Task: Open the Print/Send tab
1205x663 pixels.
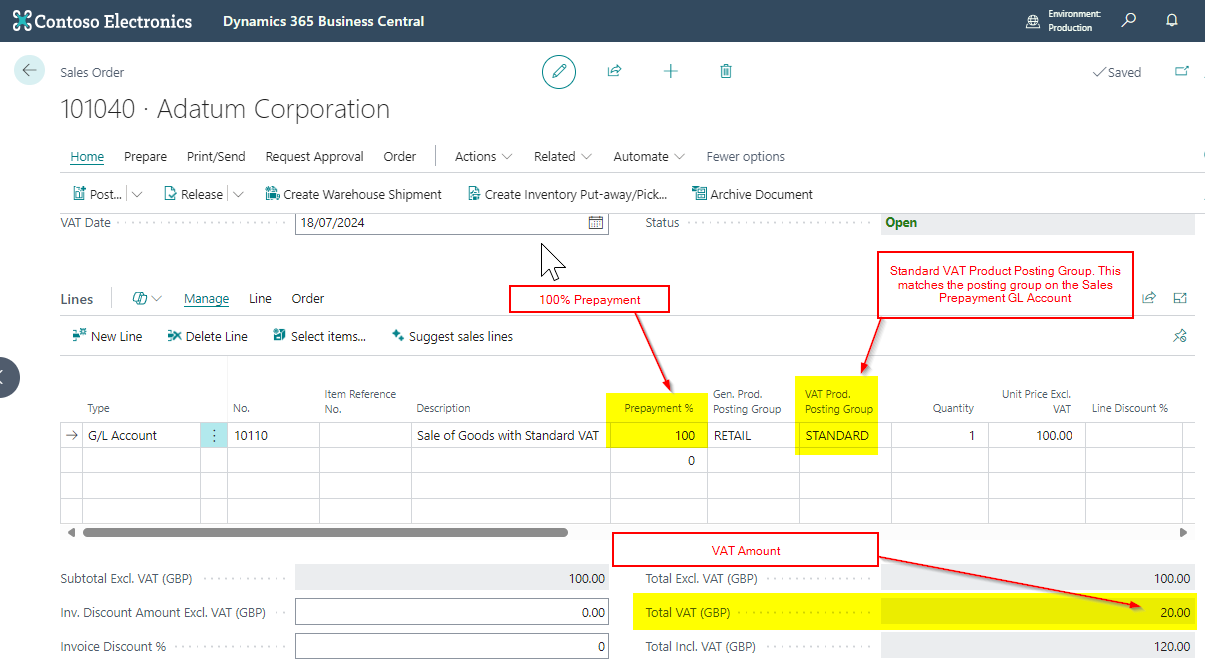Action: (x=216, y=156)
